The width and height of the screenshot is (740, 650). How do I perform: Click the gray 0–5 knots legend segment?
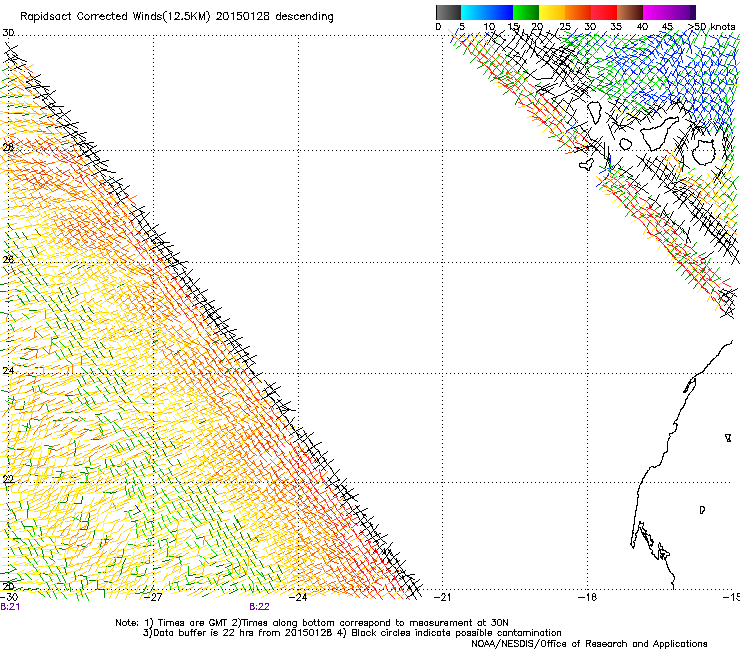click(448, 12)
